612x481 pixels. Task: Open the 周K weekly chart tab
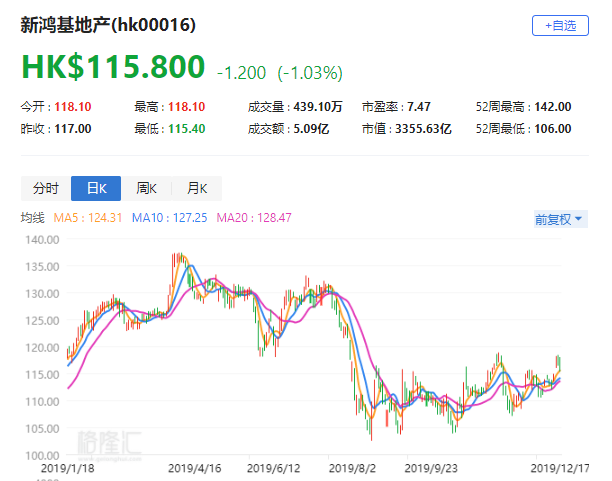click(x=146, y=188)
